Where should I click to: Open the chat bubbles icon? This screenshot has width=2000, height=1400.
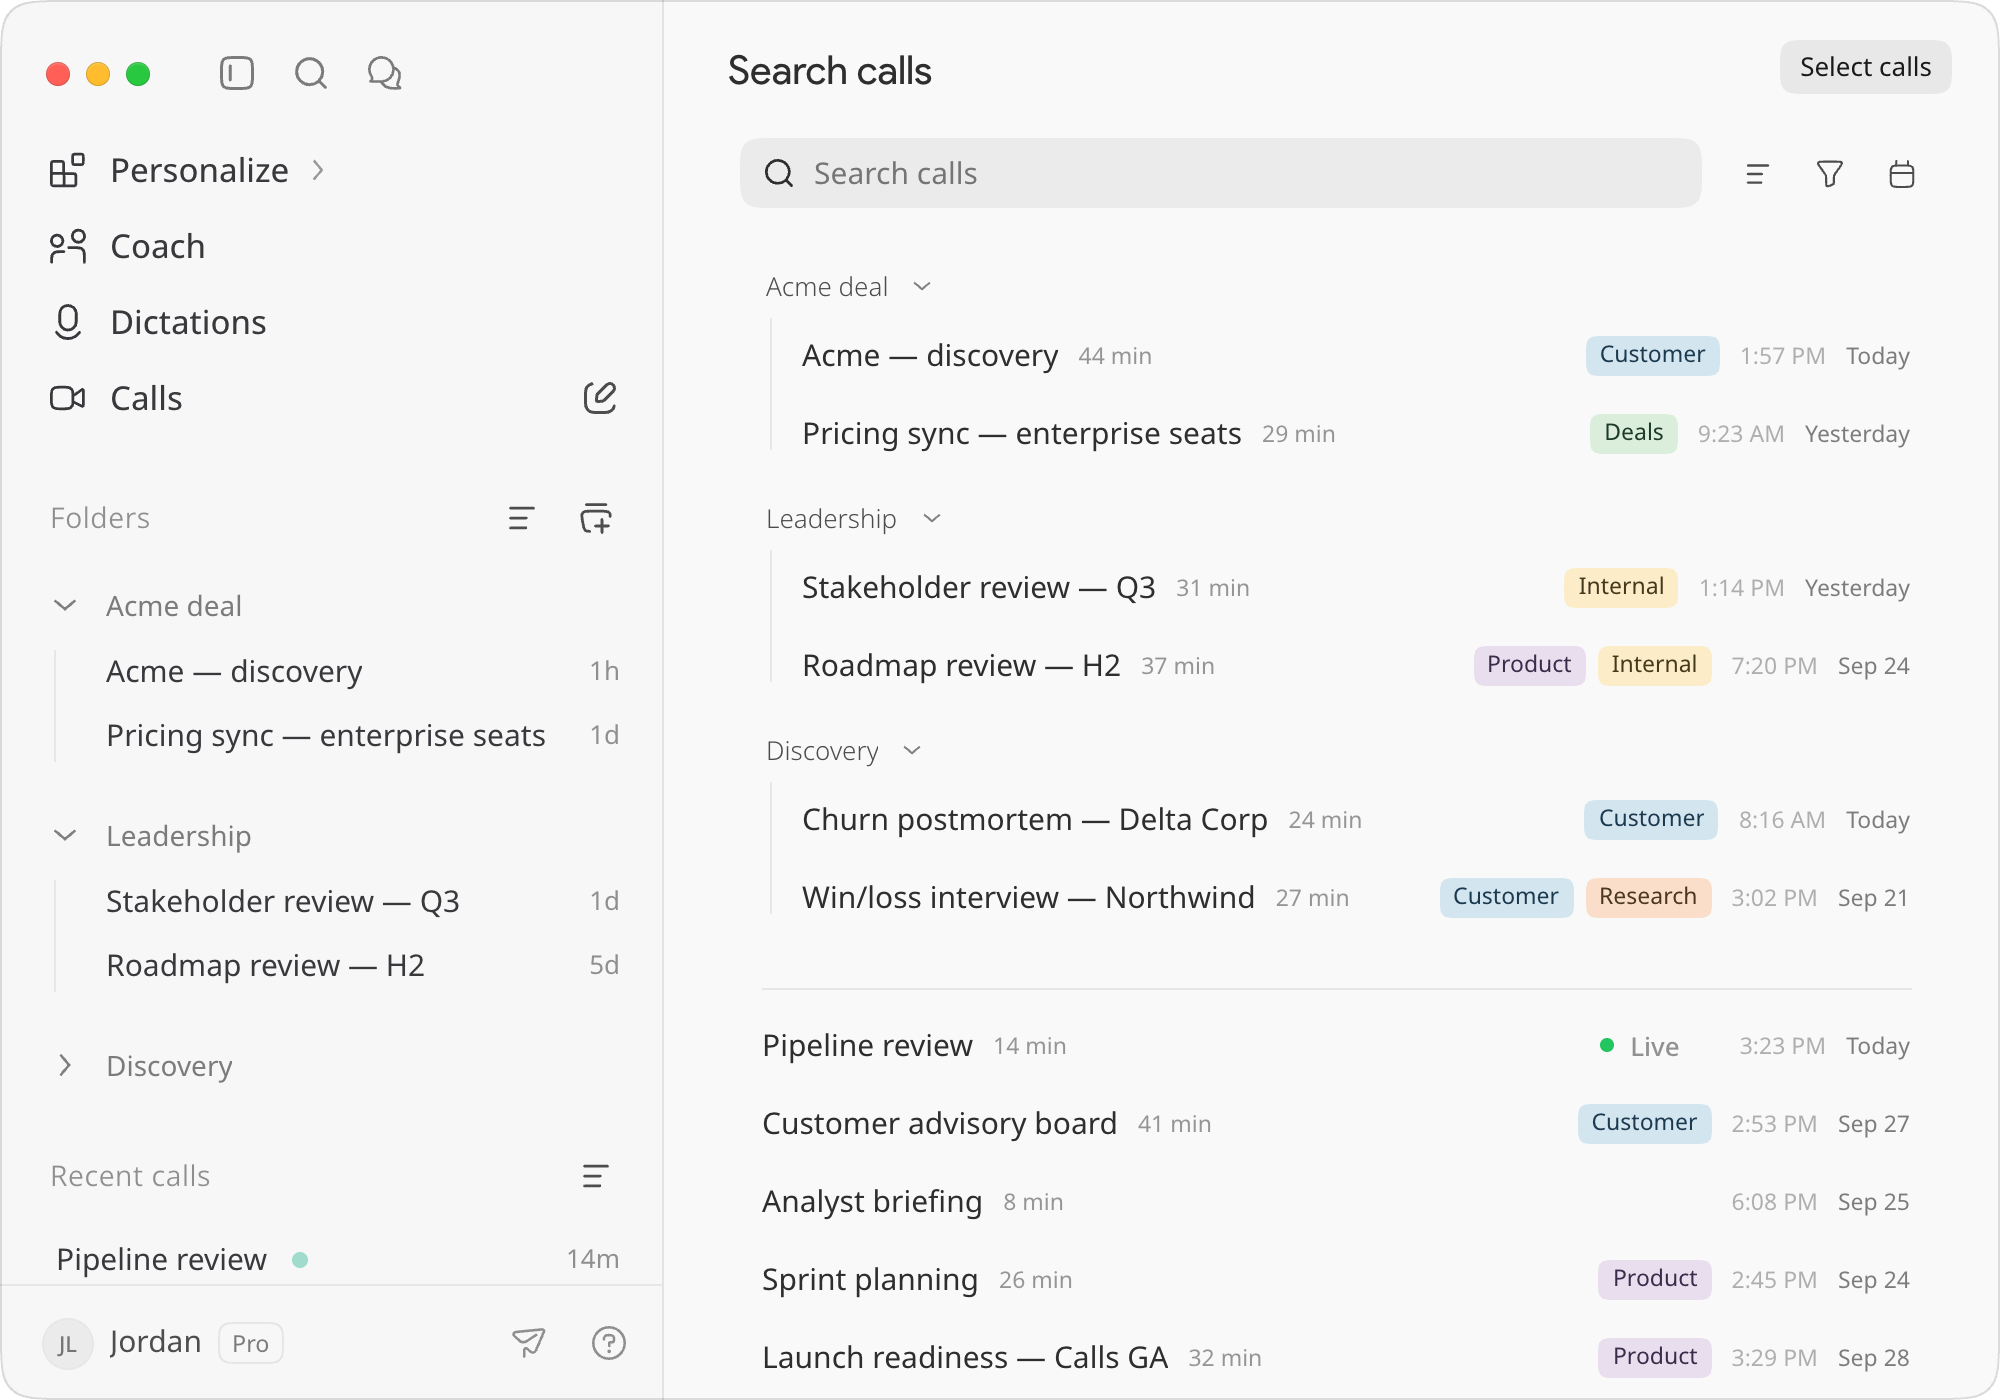pos(385,73)
